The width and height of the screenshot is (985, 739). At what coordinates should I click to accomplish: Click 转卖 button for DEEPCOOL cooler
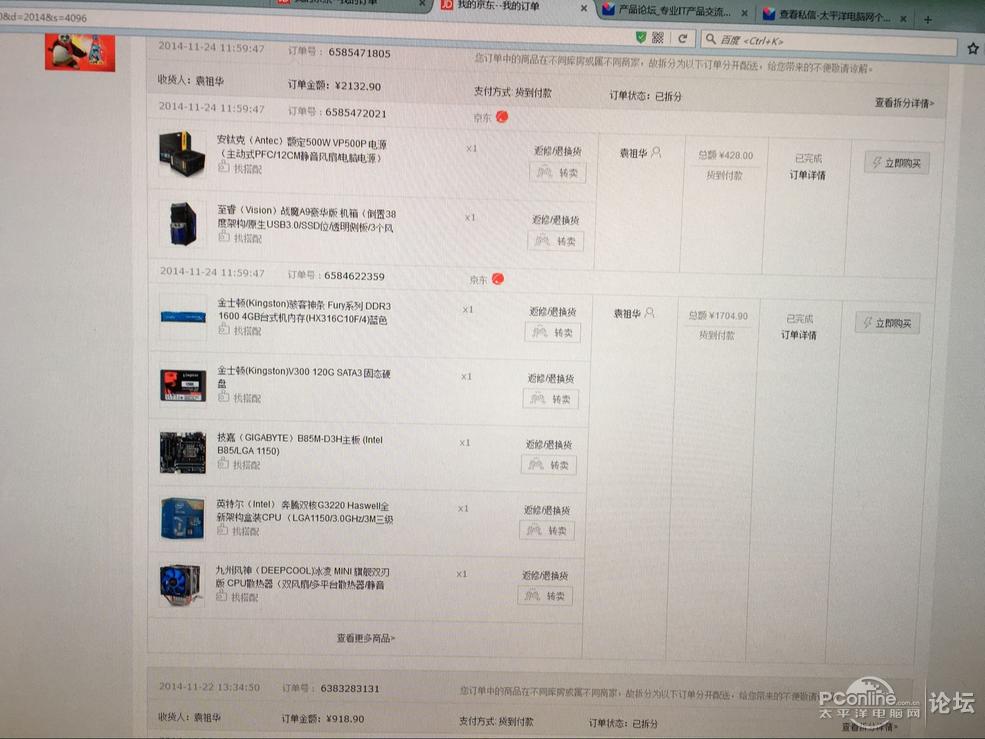click(x=545, y=596)
